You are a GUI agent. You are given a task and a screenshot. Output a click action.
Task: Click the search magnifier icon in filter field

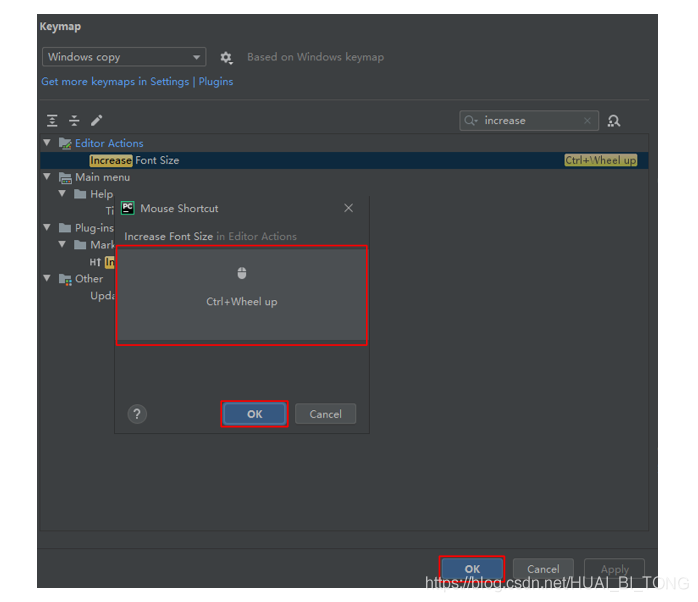[x=470, y=121]
